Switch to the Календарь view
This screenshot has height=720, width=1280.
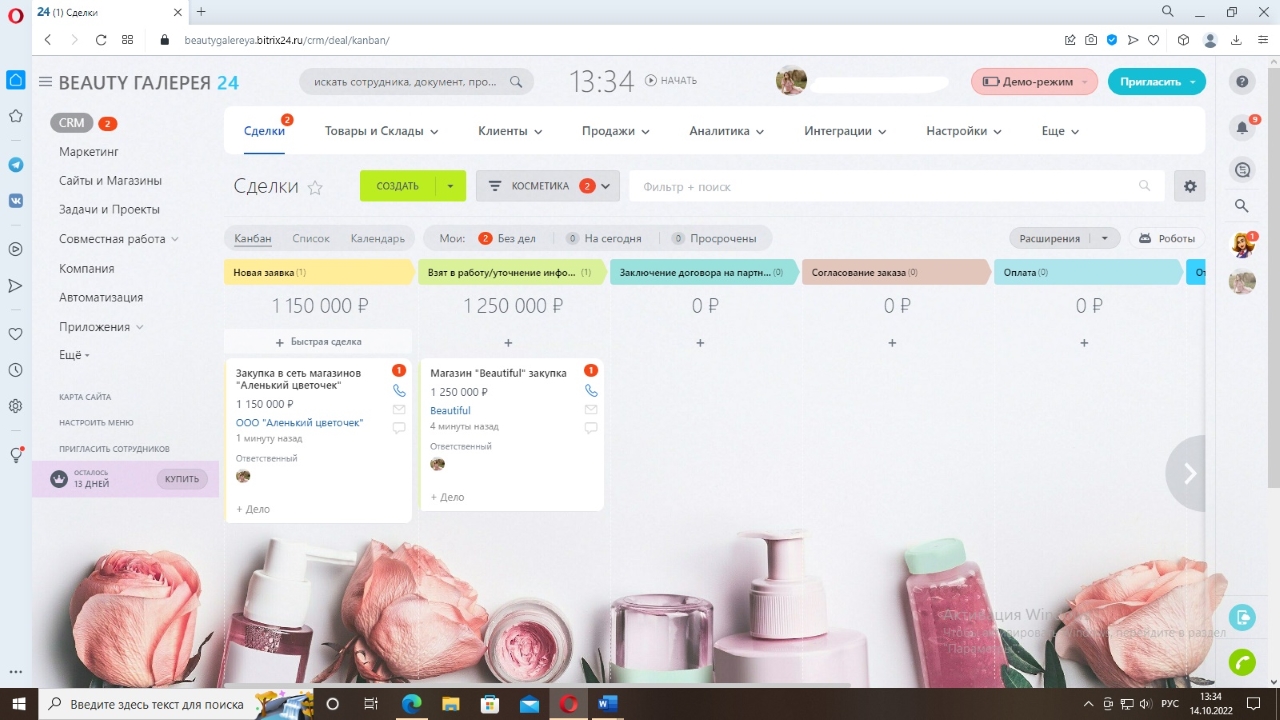tap(378, 239)
